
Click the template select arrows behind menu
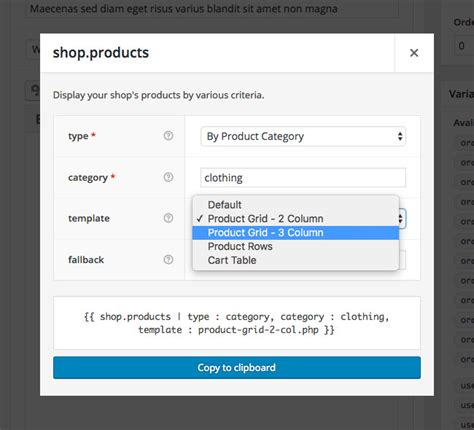click(x=402, y=219)
